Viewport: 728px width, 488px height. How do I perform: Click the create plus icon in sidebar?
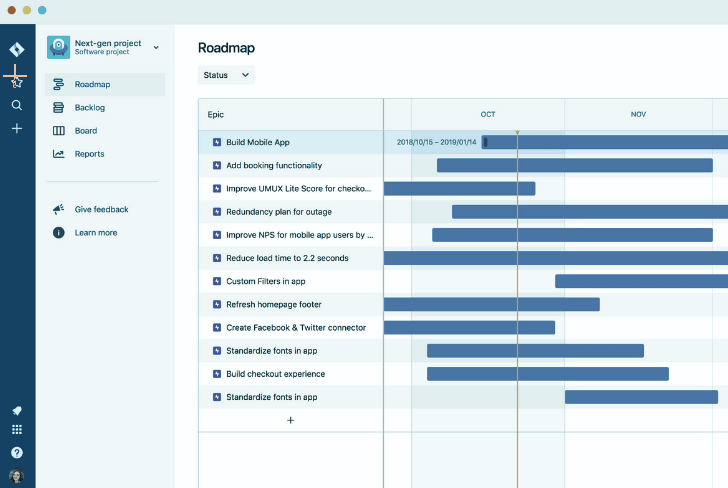tap(17, 129)
